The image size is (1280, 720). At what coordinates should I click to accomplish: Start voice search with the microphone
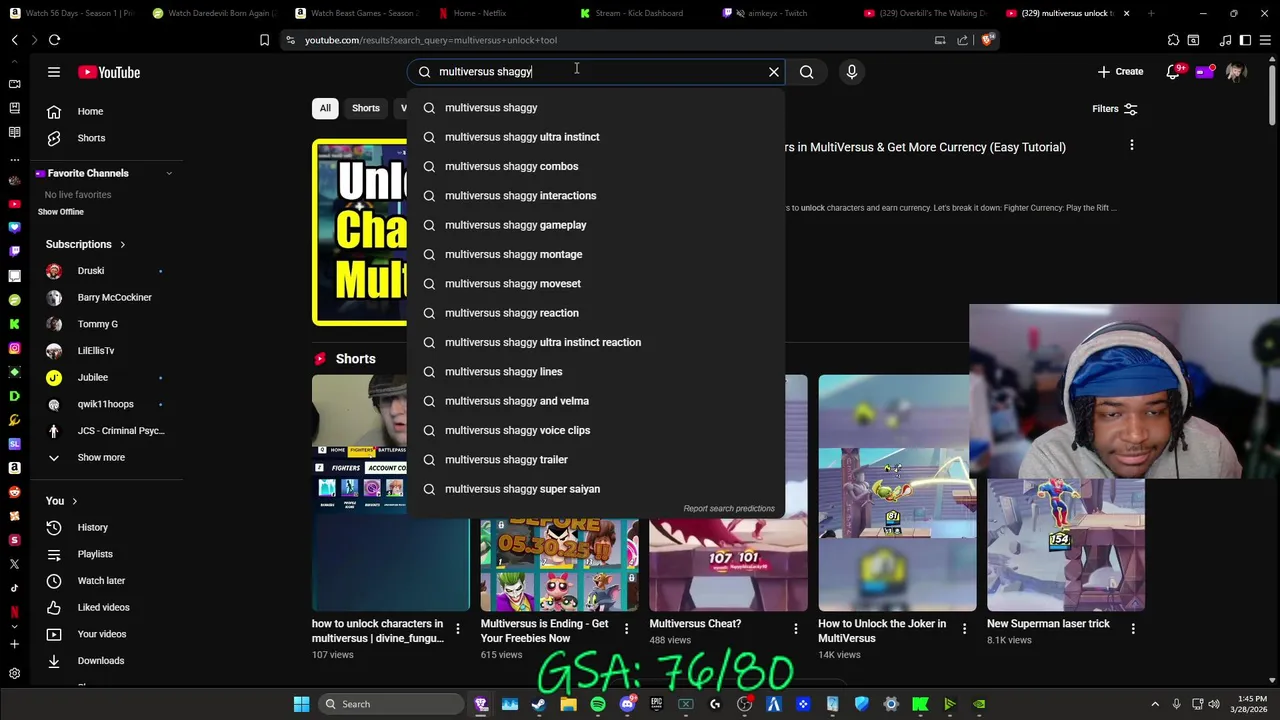[x=852, y=72]
